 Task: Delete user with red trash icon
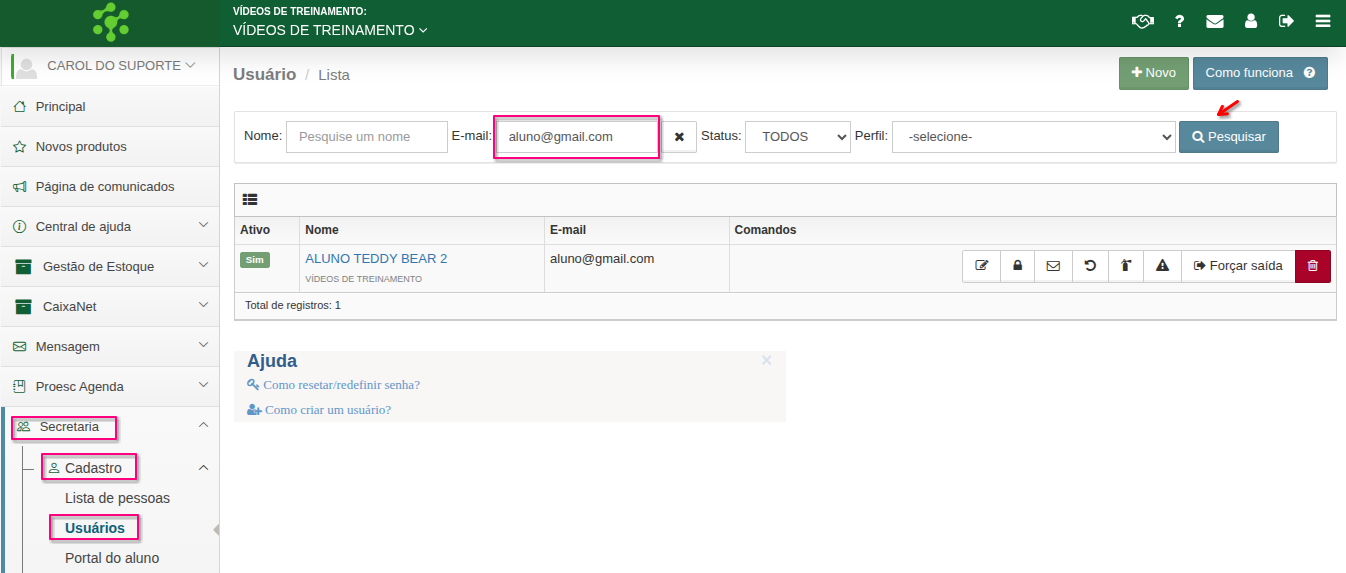(1313, 266)
